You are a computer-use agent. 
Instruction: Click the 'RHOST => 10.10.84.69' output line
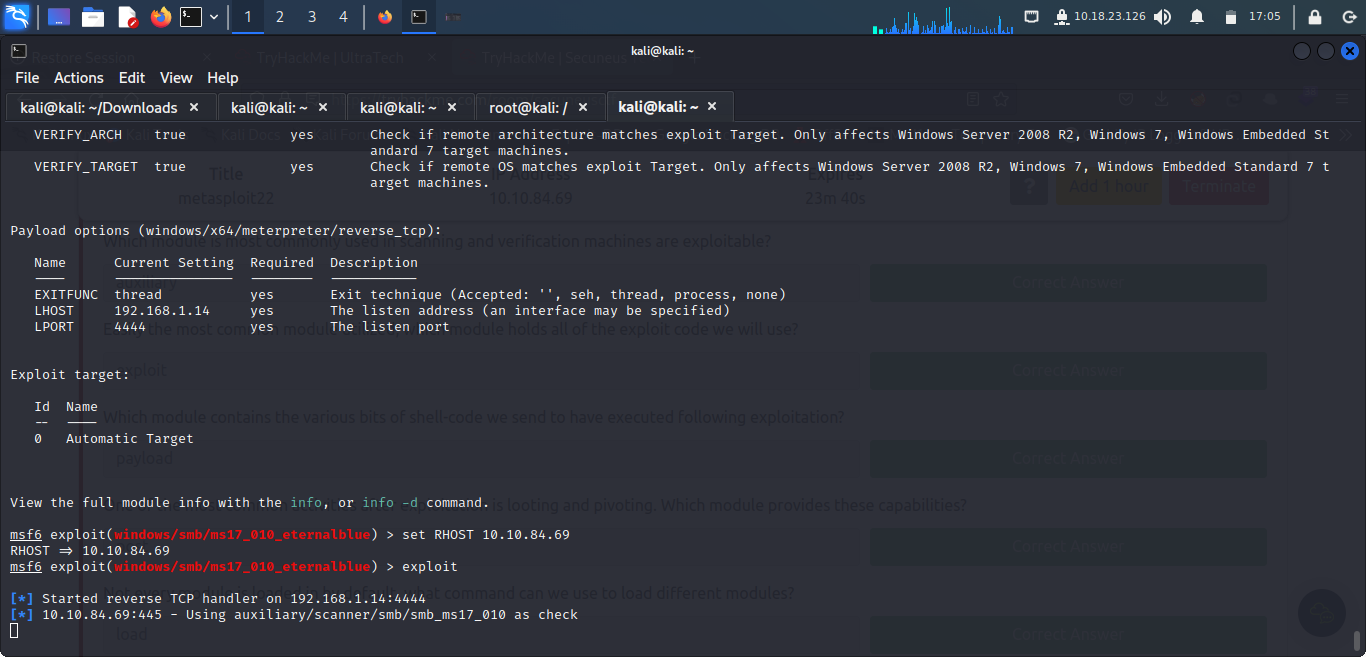pyautogui.click(x=90, y=551)
